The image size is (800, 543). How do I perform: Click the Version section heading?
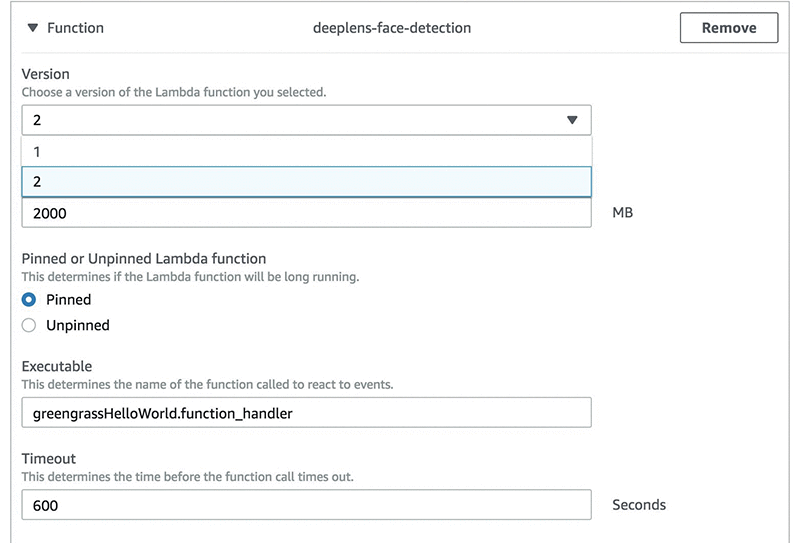coord(46,75)
